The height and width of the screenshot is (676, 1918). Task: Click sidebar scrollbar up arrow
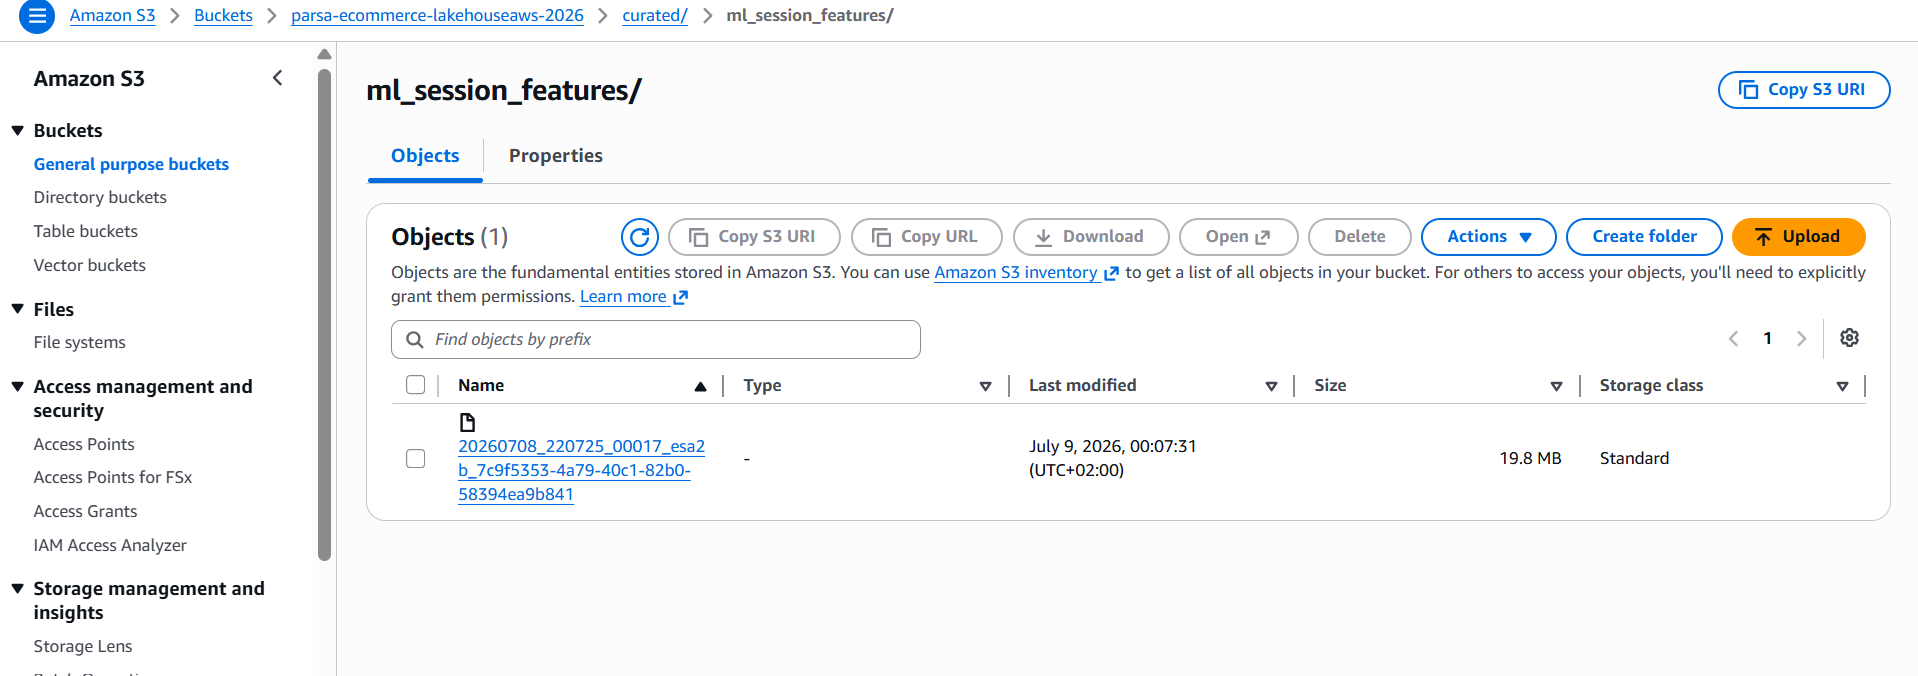click(324, 54)
